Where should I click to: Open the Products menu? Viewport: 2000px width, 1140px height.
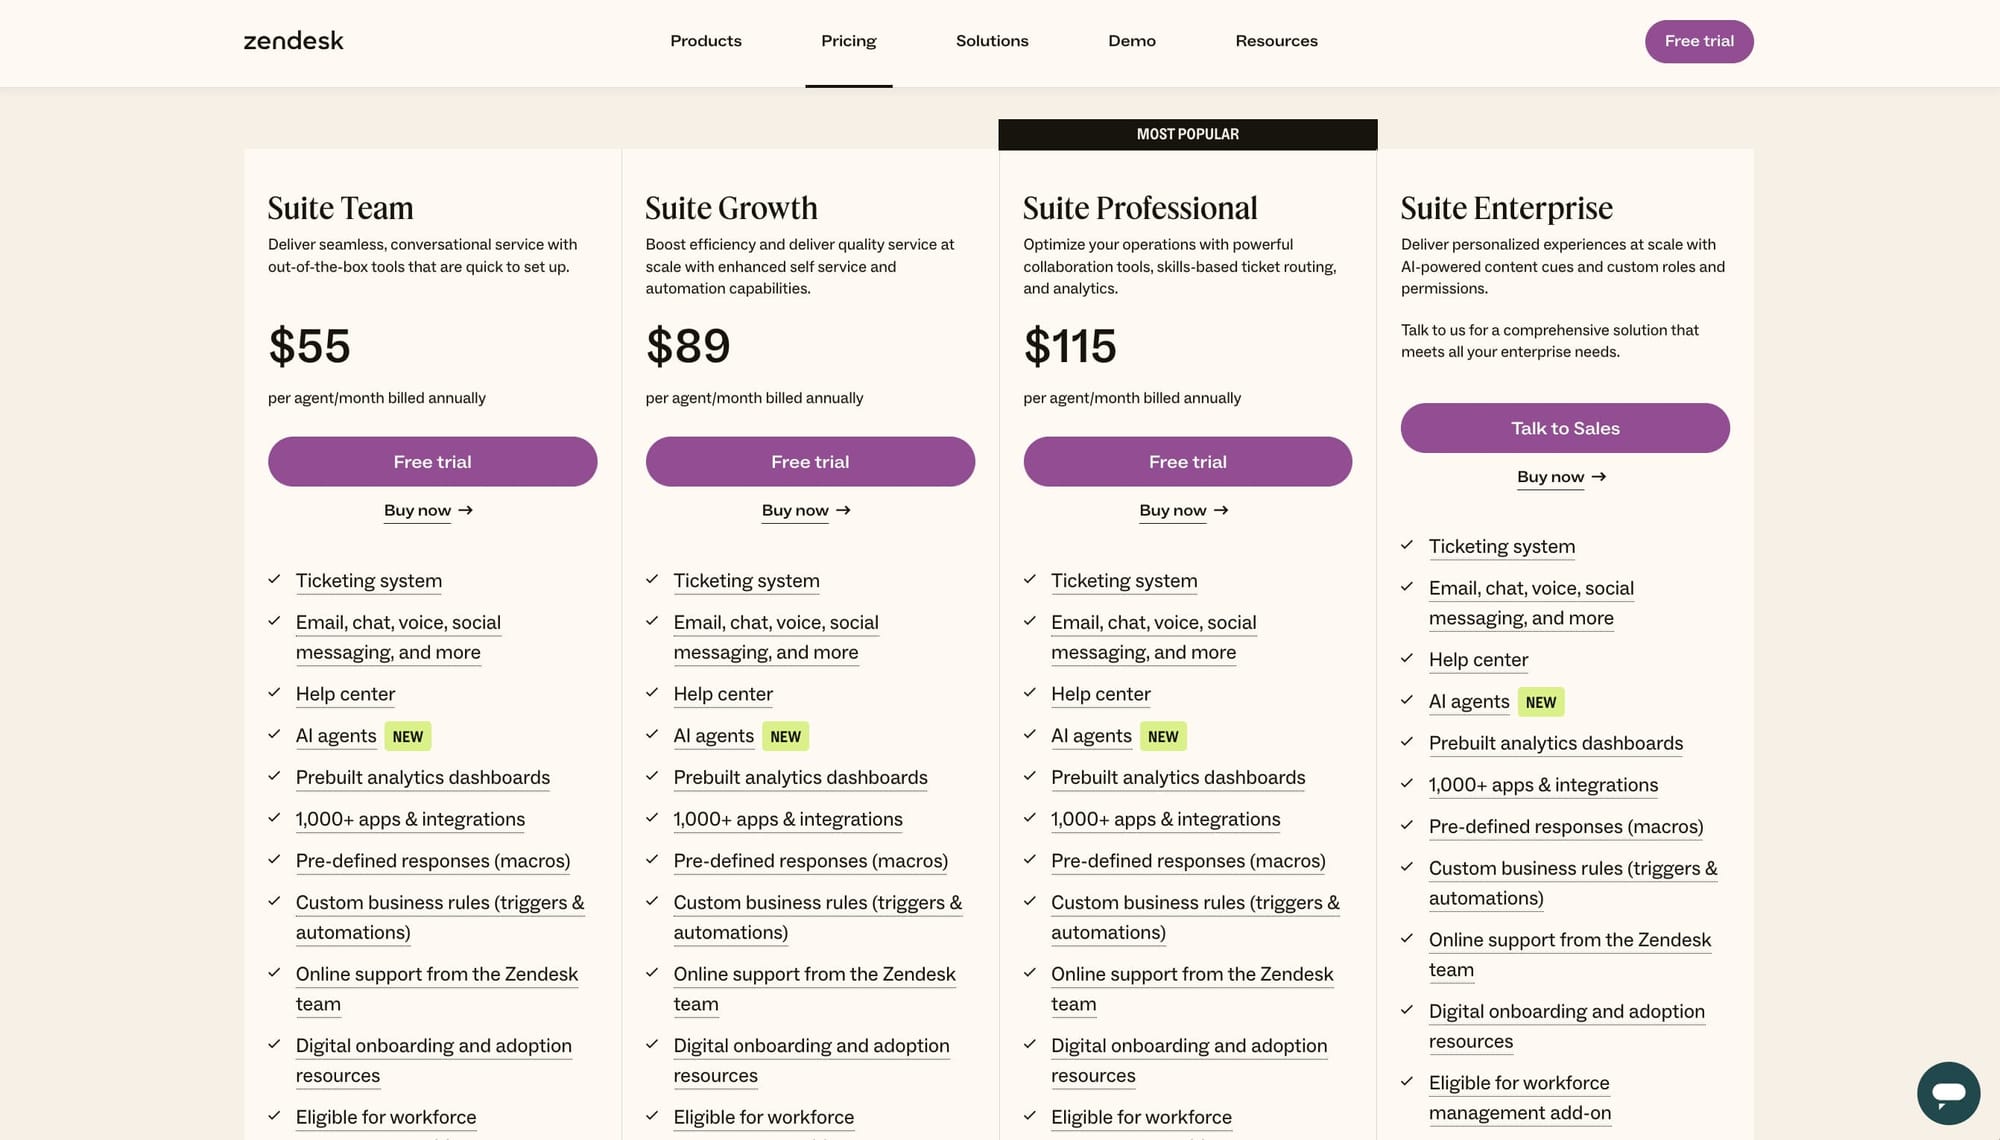tap(705, 41)
